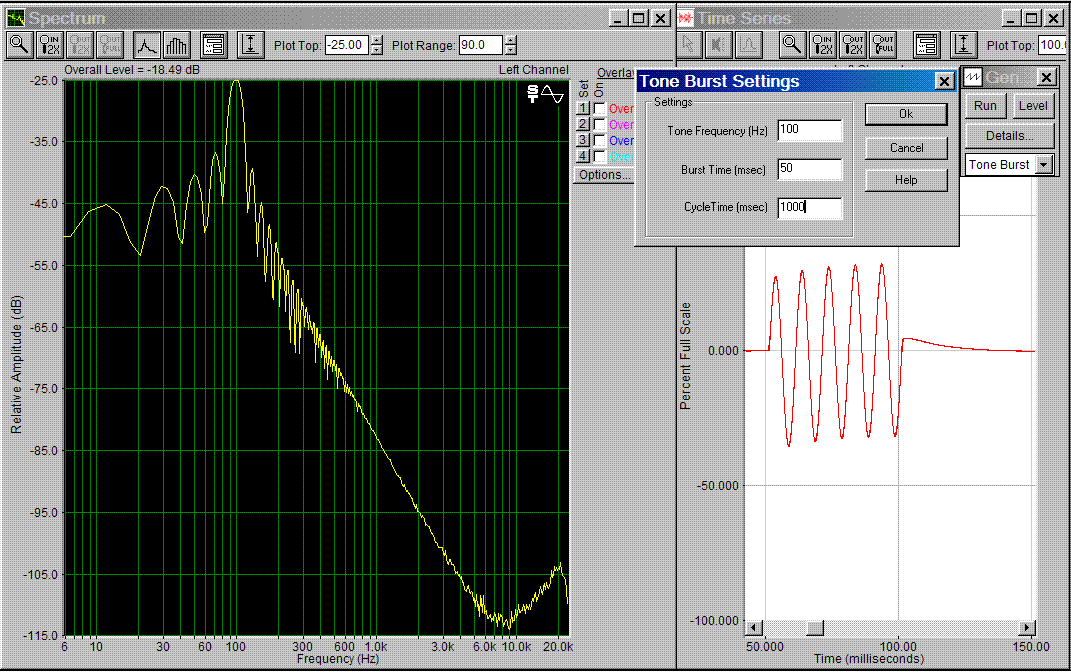Image resolution: width=1071 pixels, height=672 pixels.
Task: Toggle overlay 2 checkbox on
Action: (599, 125)
